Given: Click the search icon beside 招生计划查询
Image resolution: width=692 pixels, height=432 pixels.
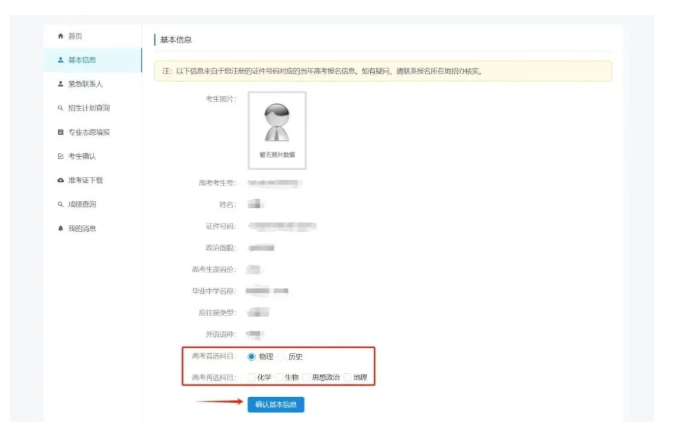Looking at the screenshot, I should point(60,108).
